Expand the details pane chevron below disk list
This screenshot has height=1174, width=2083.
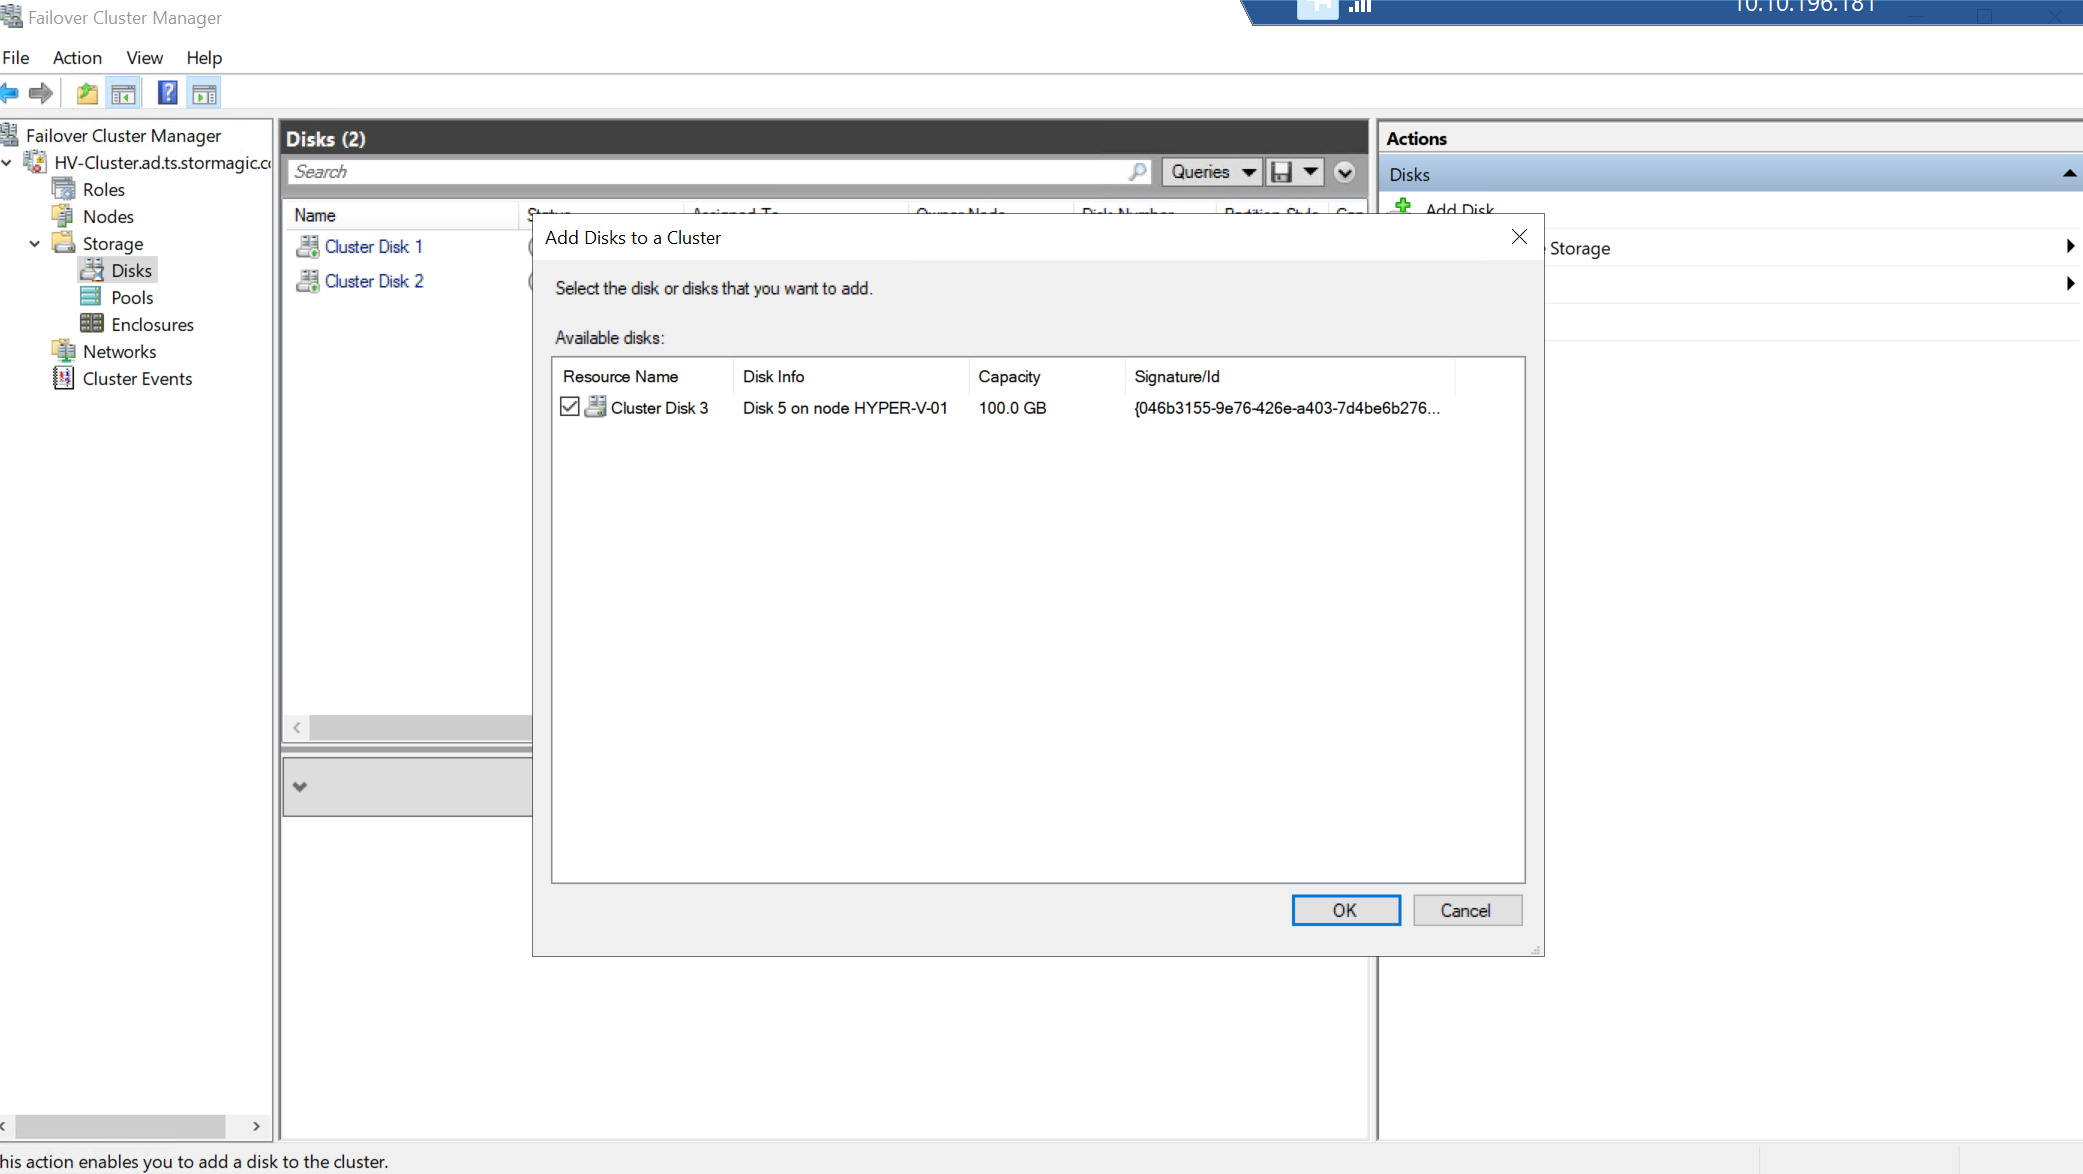coord(300,786)
